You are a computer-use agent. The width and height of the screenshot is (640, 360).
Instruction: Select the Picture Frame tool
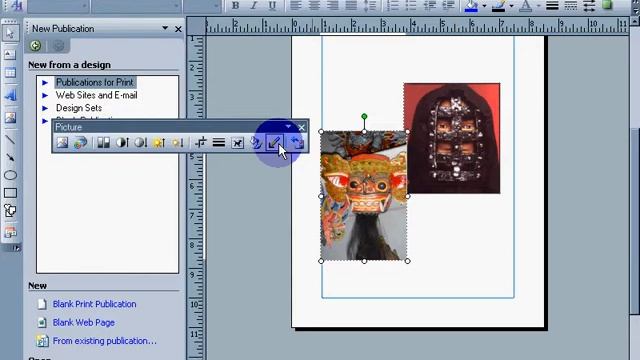[x=10, y=118]
